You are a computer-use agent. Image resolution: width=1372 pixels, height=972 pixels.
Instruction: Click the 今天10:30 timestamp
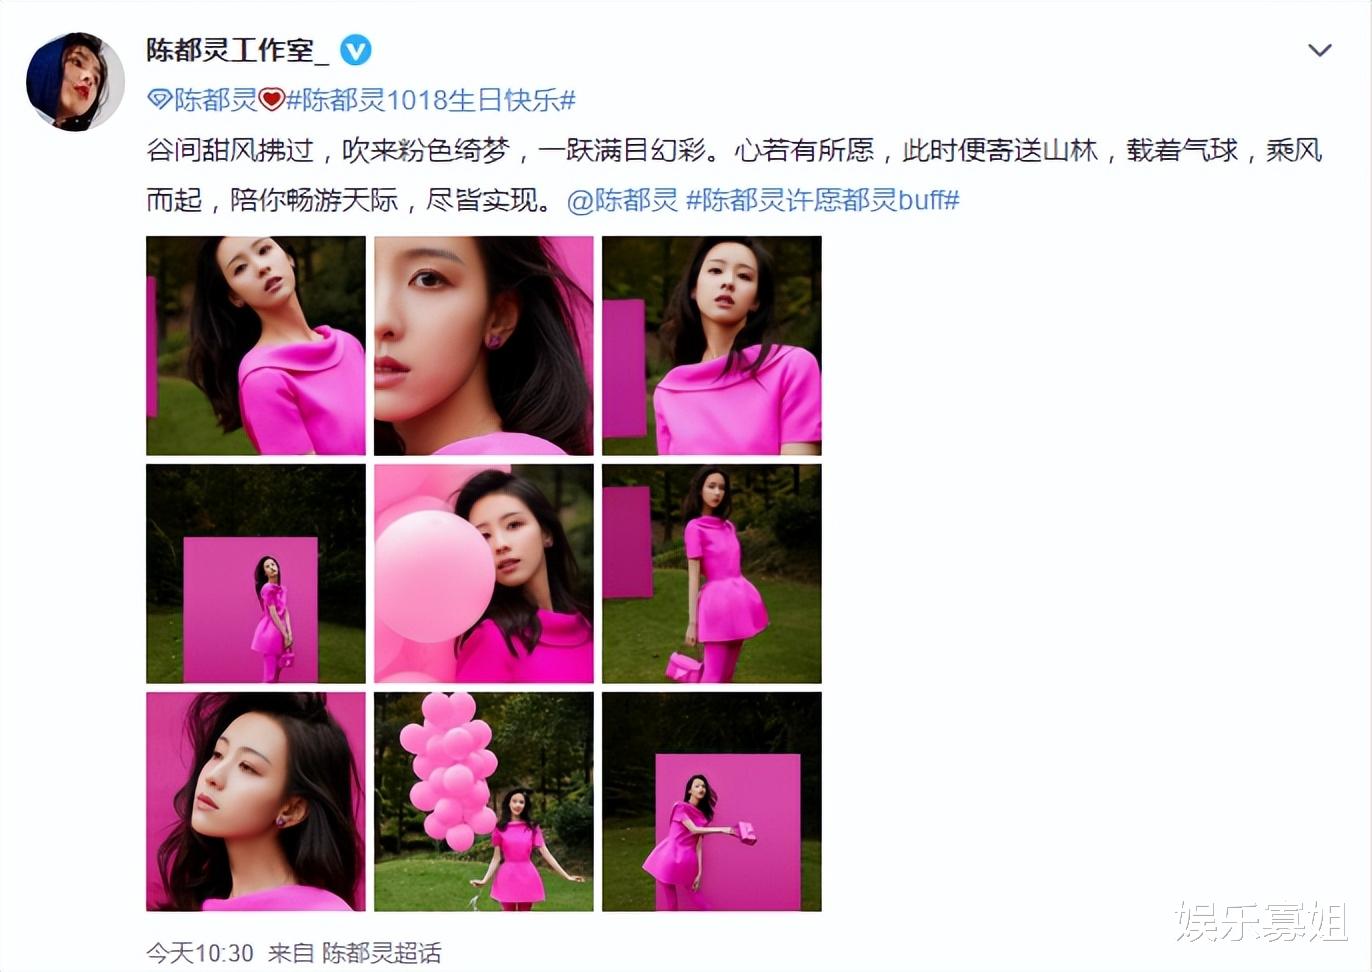[x=200, y=953]
